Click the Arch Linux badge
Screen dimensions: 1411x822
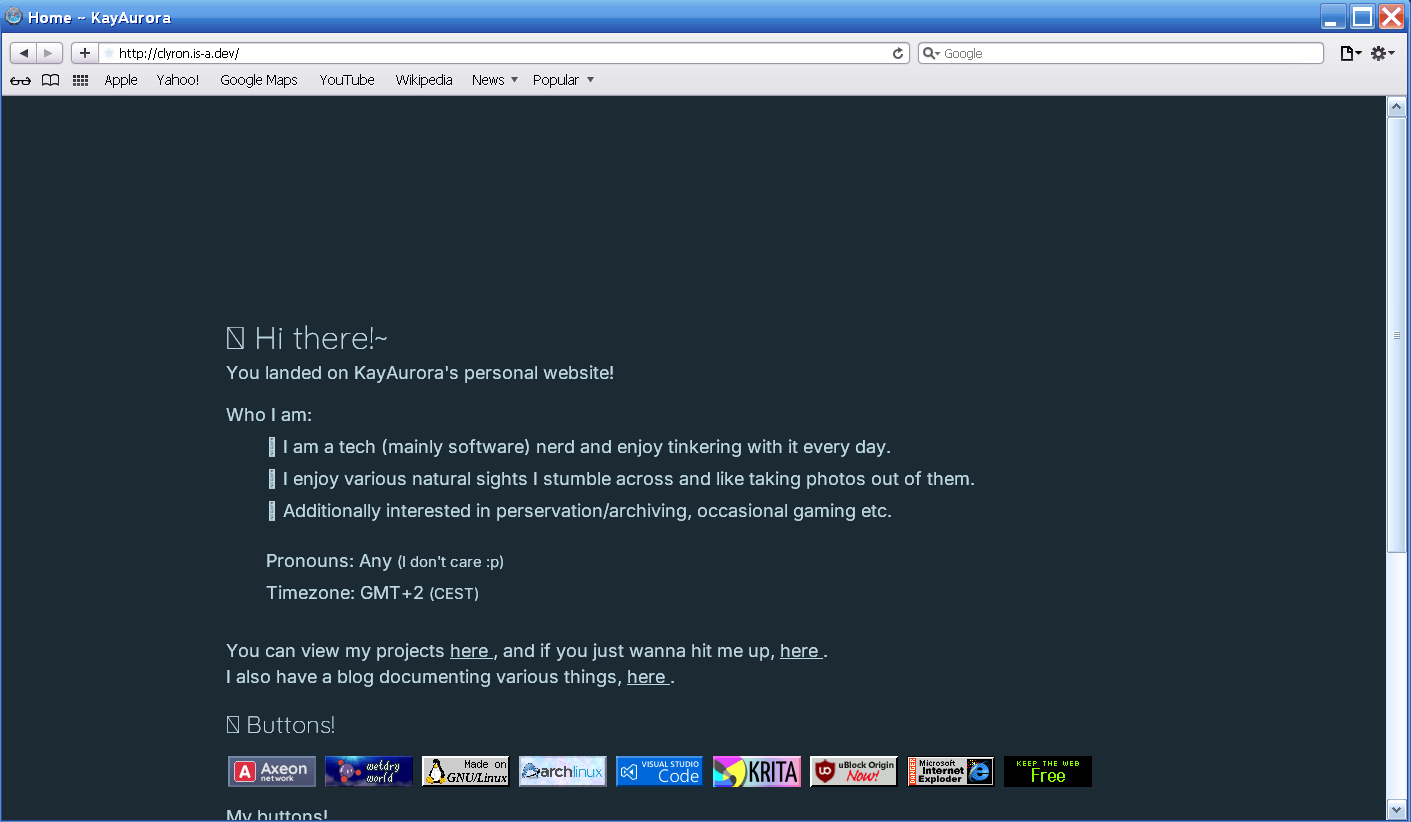click(x=563, y=771)
